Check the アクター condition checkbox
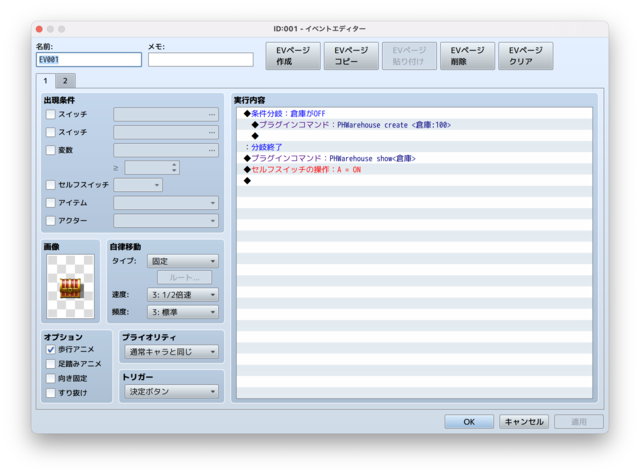Screen dimensions: 640x475 tap(51, 221)
